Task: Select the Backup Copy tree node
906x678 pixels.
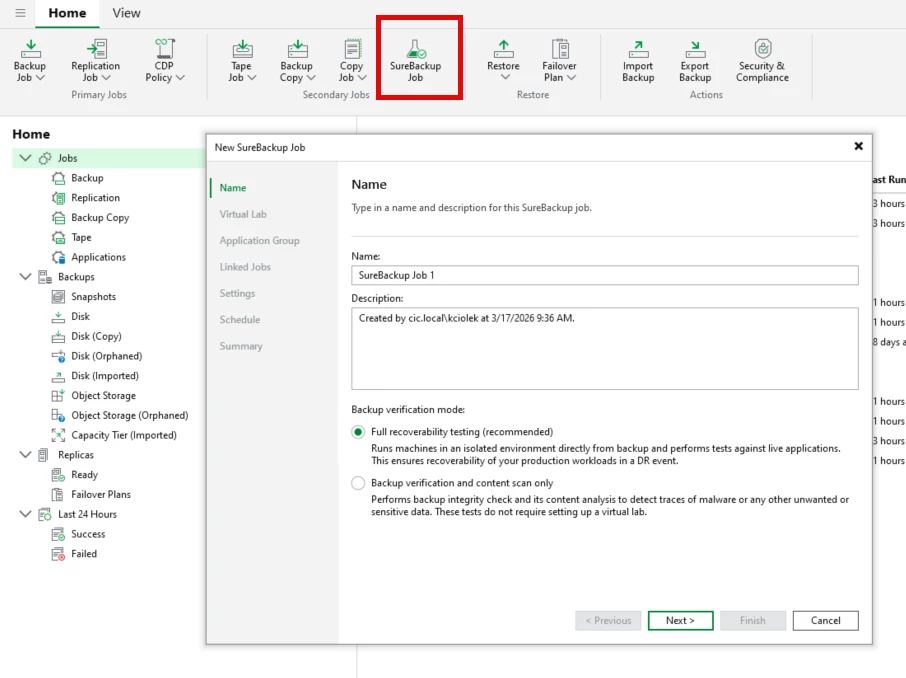Action: coord(100,217)
